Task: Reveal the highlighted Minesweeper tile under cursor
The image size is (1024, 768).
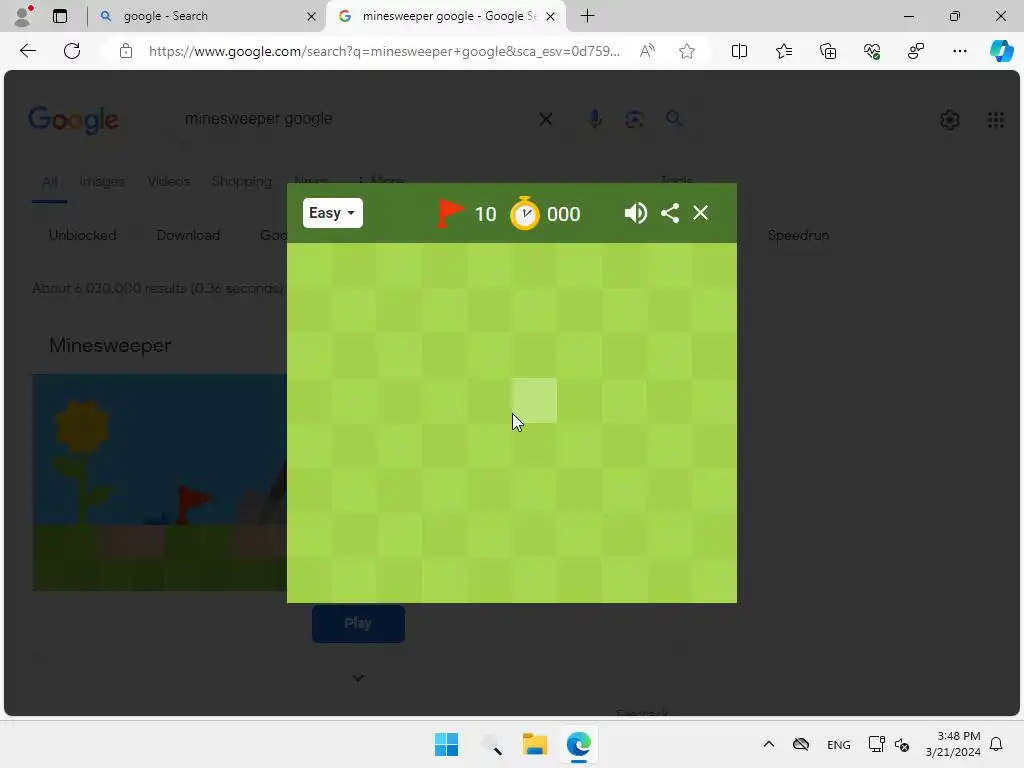Action: point(534,400)
